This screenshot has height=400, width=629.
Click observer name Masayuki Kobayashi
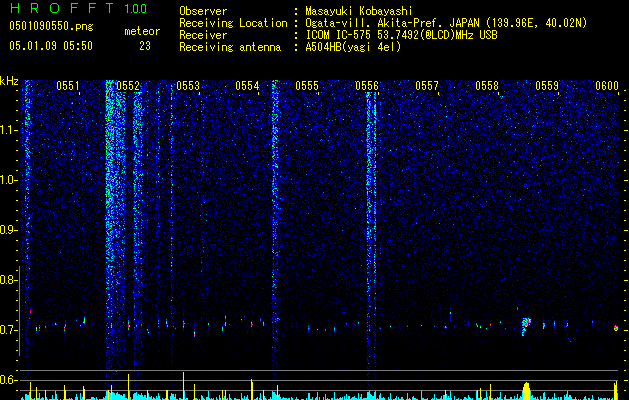[x=359, y=11]
